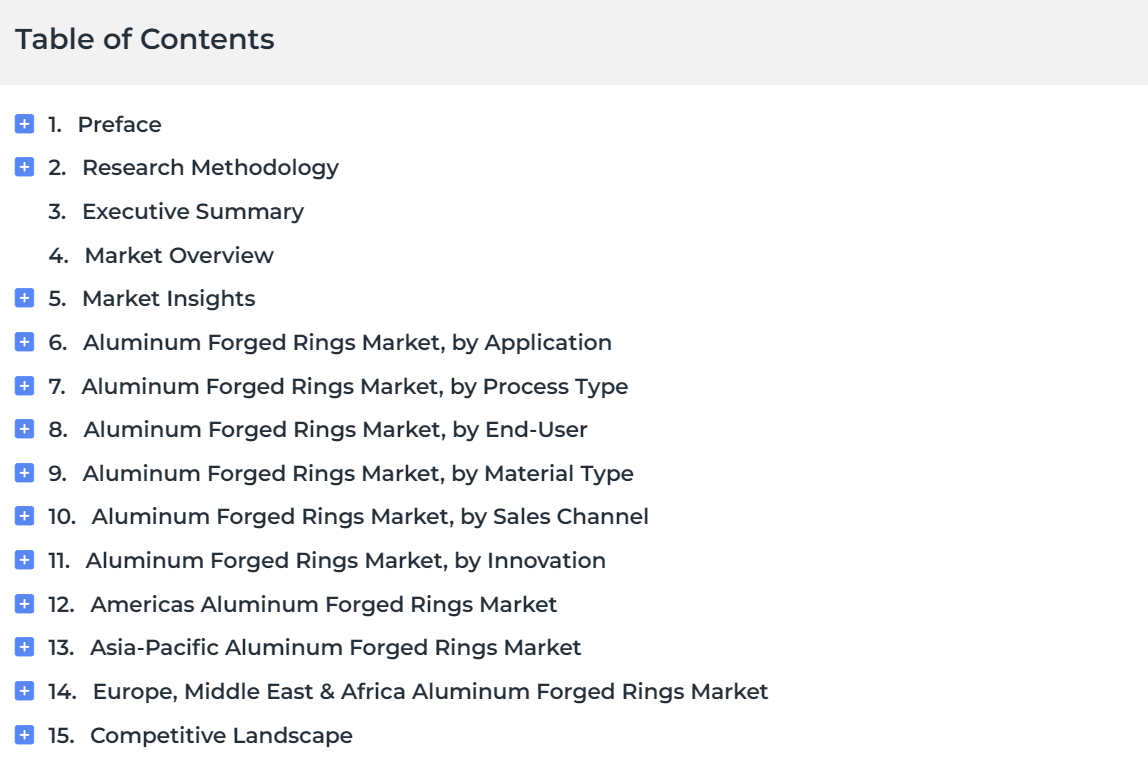Viewport: 1148px width, 771px height.
Task: Click plus icon beside by Sales Channel chapter
Action: coord(24,516)
